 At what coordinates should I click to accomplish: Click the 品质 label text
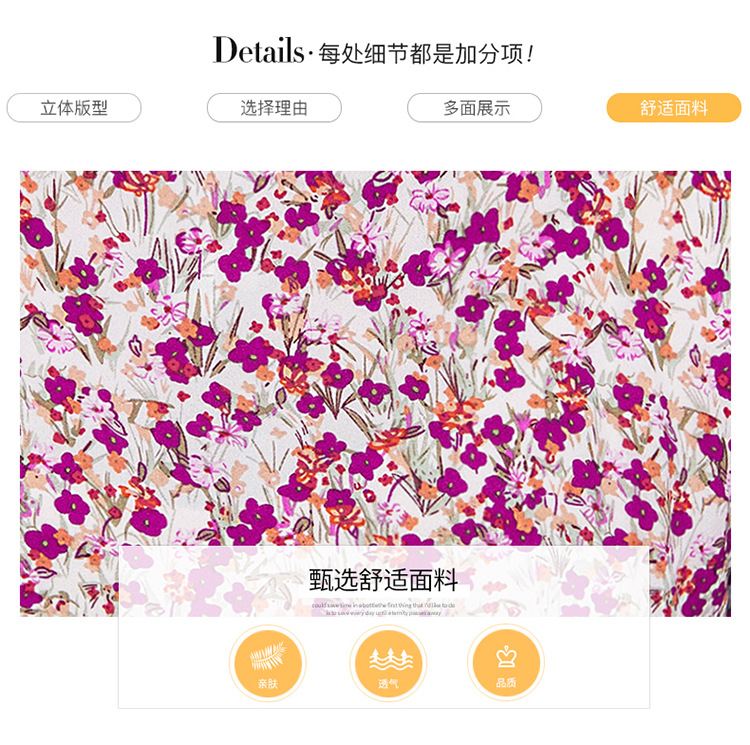click(506, 682)
